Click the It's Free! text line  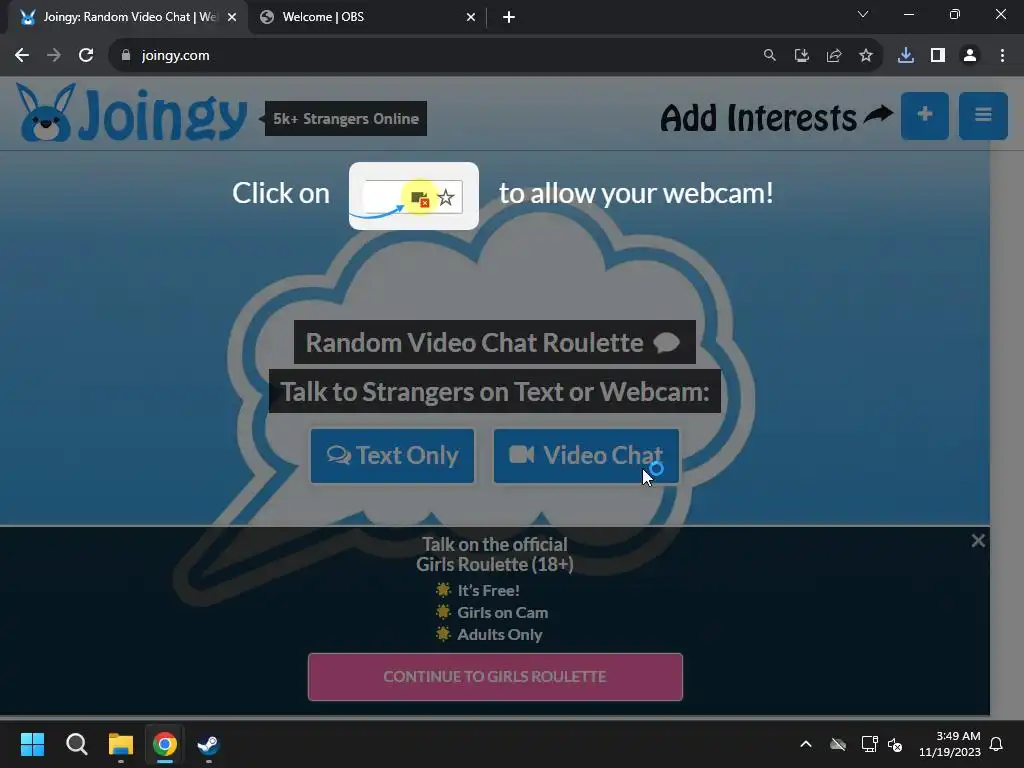coord(488,590)
